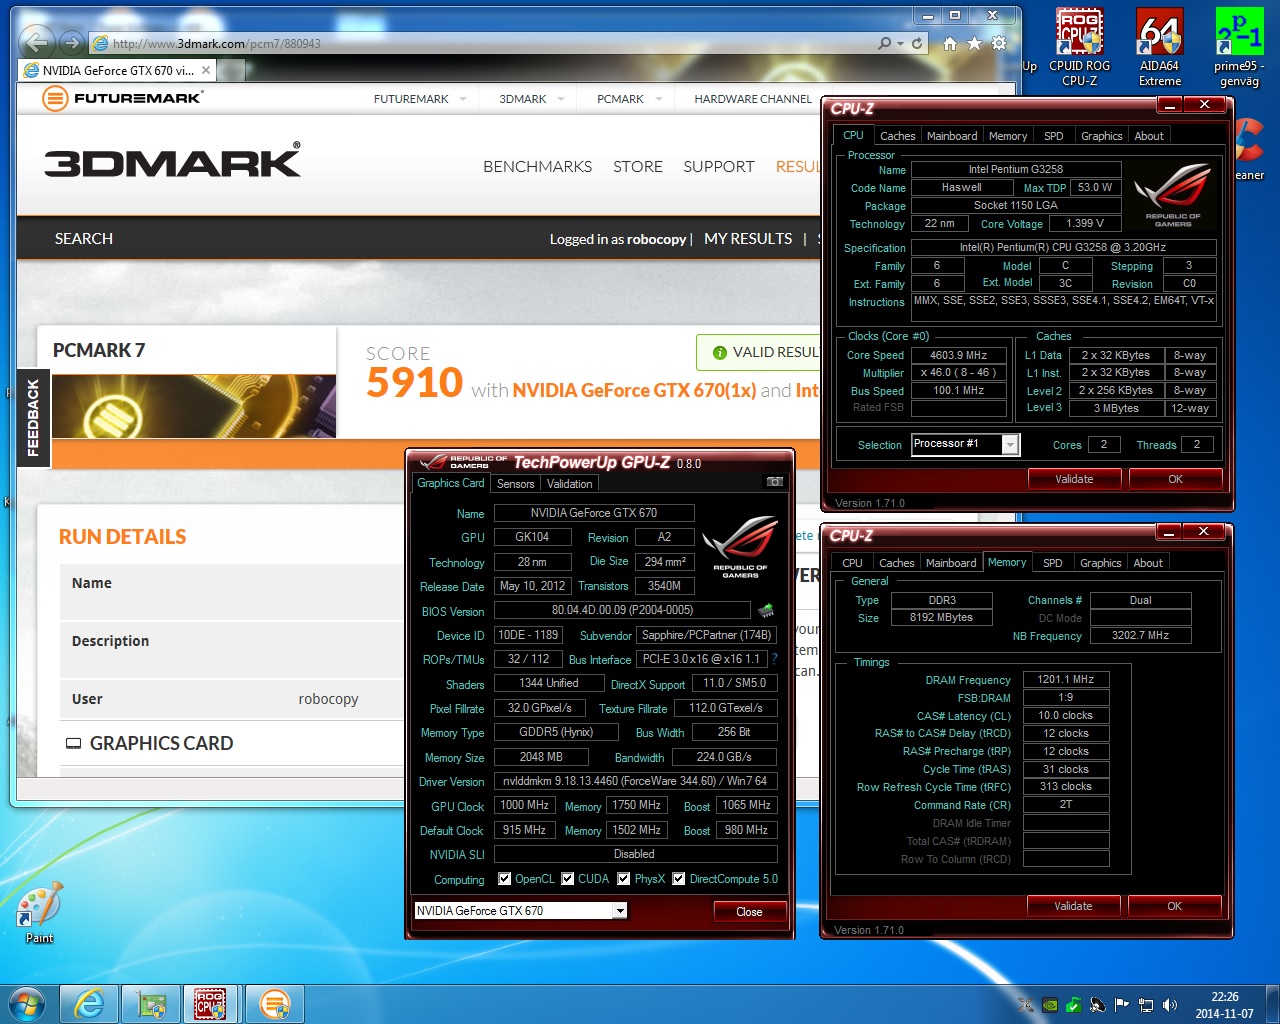Click the show desktop strip at taskbar end
1280x1024 pixels.
tap(1272, 1004)
